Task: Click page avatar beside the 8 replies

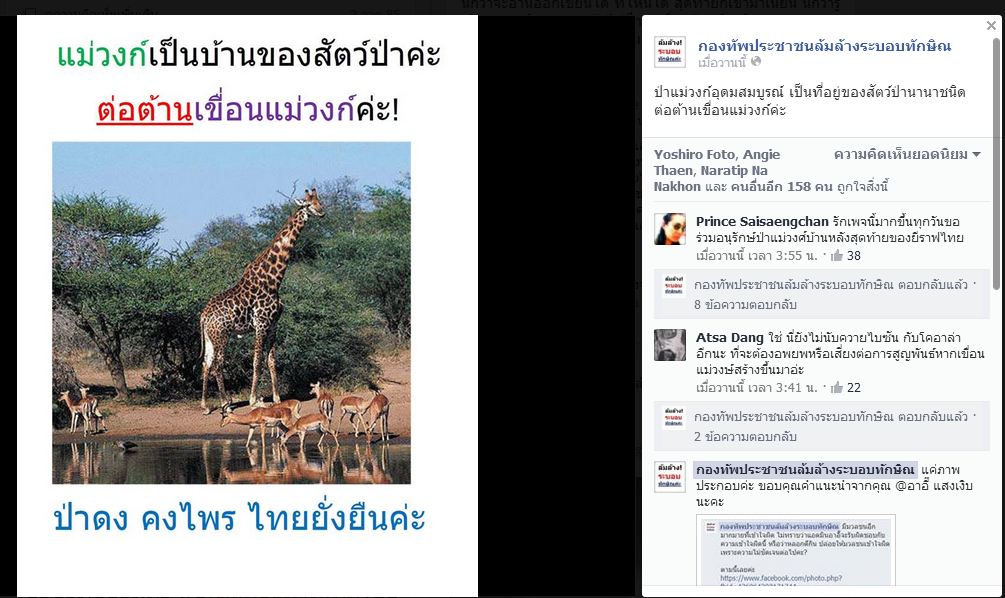Action: tap(674, 286)
